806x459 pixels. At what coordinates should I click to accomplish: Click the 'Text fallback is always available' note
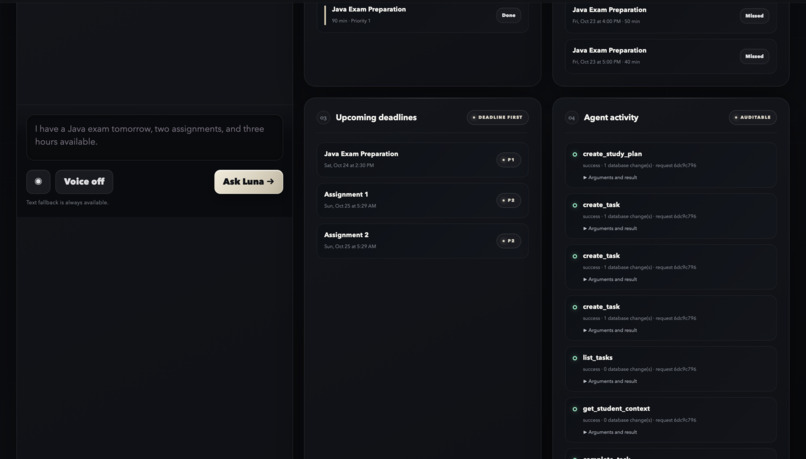click(67, 203)
